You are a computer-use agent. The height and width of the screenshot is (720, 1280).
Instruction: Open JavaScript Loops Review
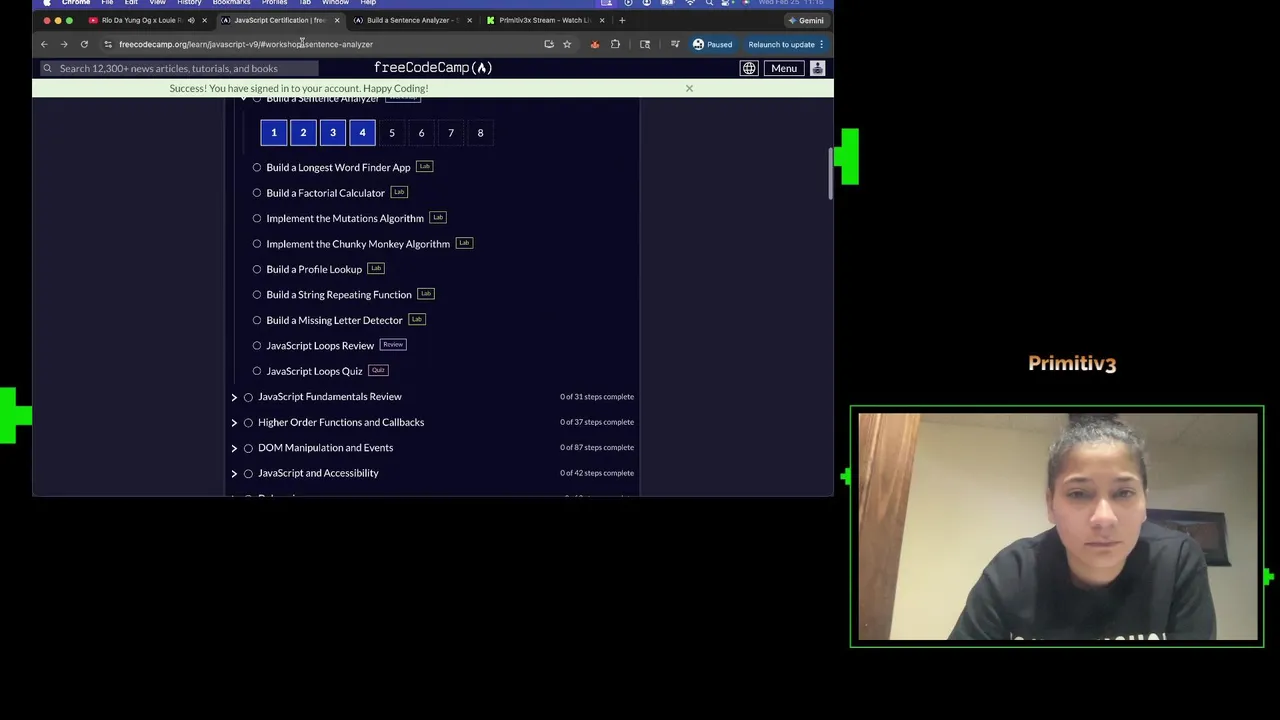320,346
